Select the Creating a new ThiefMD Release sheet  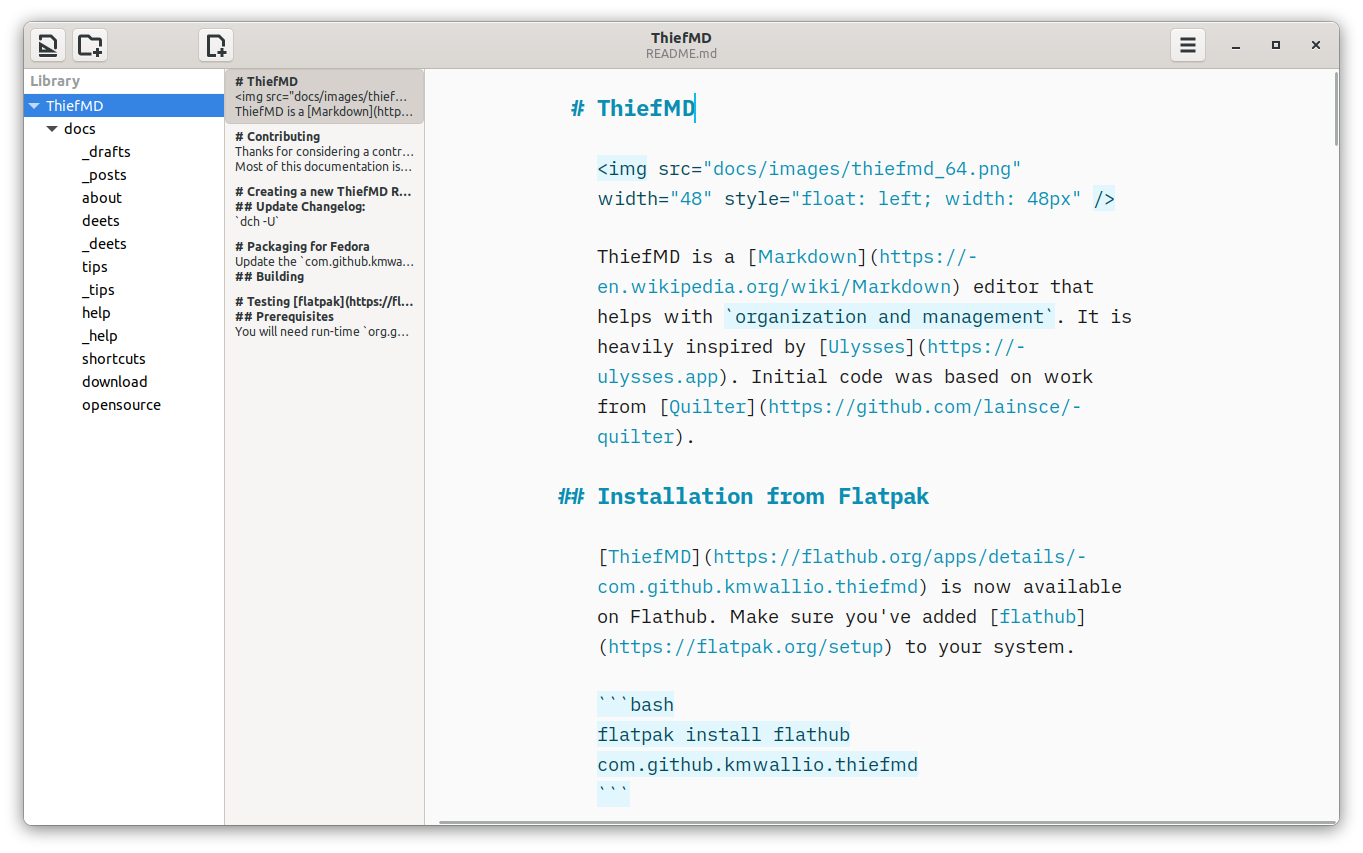tap(324, 206)
